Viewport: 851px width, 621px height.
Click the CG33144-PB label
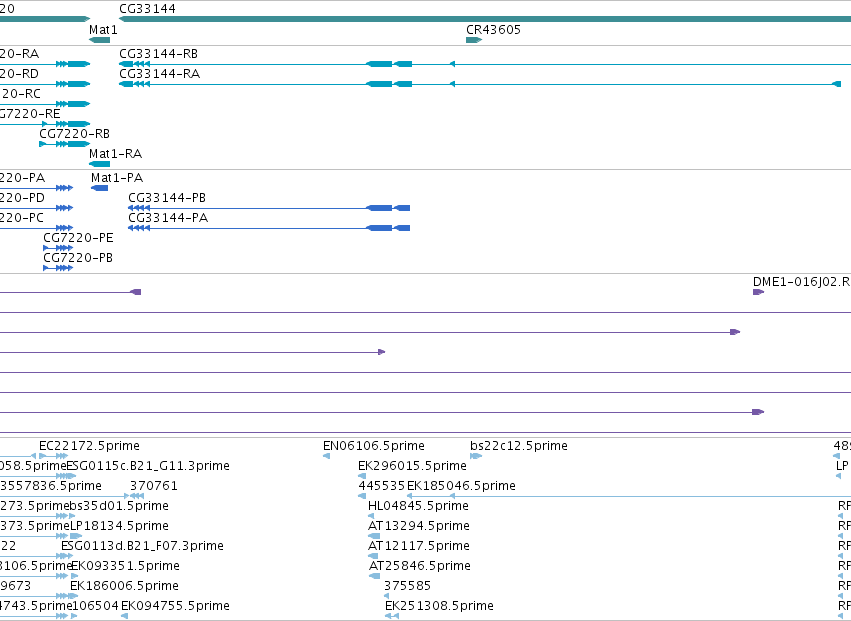pyautogui.click(x=167, y=198)
